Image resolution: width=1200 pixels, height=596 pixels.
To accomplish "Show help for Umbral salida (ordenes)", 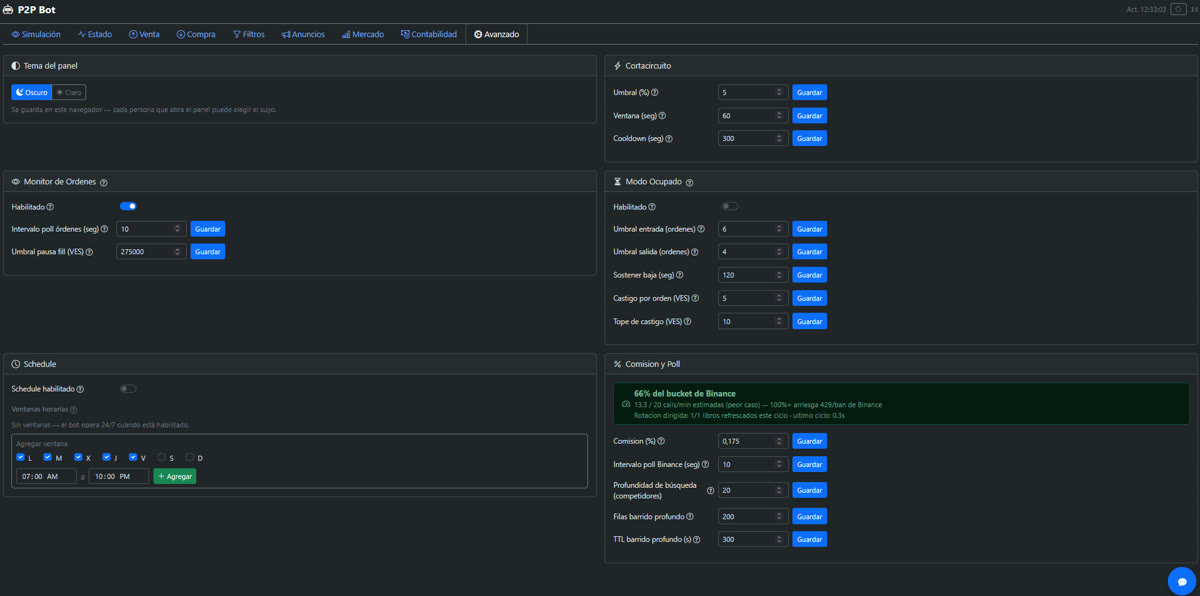I will click(x=695, y=252).
